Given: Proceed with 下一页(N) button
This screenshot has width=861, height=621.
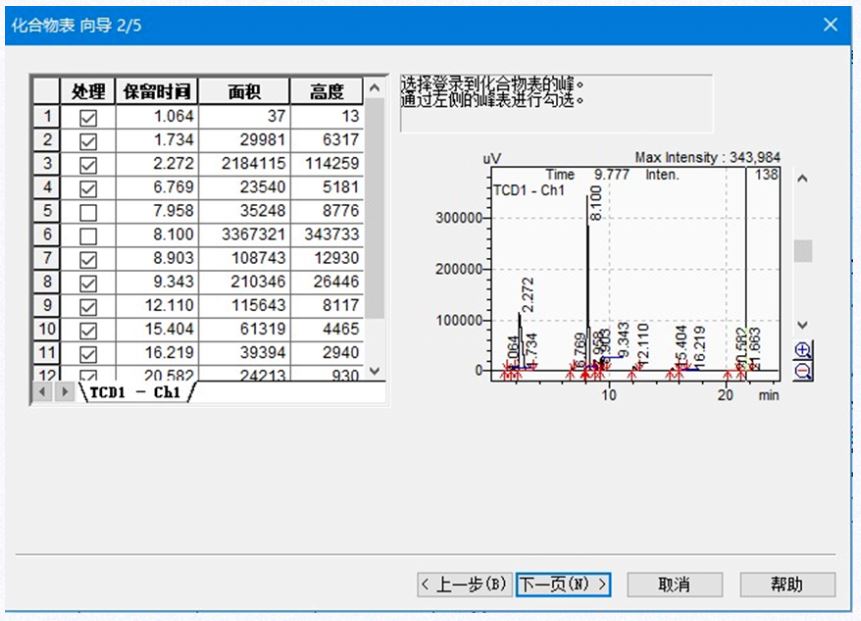Looking at the screenshot, I should [x=563, y=584].
